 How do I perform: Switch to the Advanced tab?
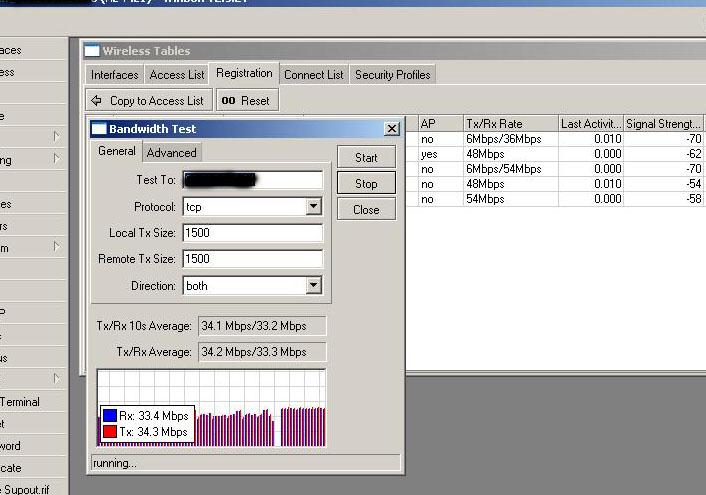[x=171, y=152]
